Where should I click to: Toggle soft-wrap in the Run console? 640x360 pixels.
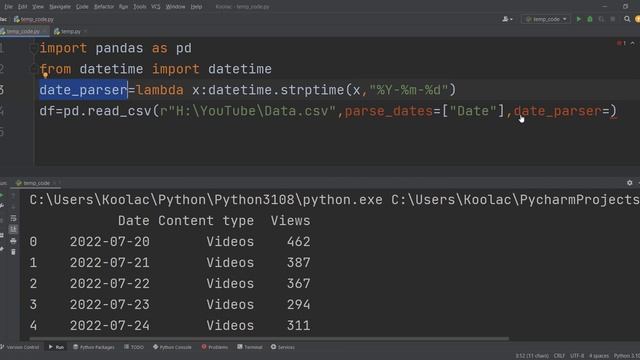pyautogui.click(x=13, y=218)
